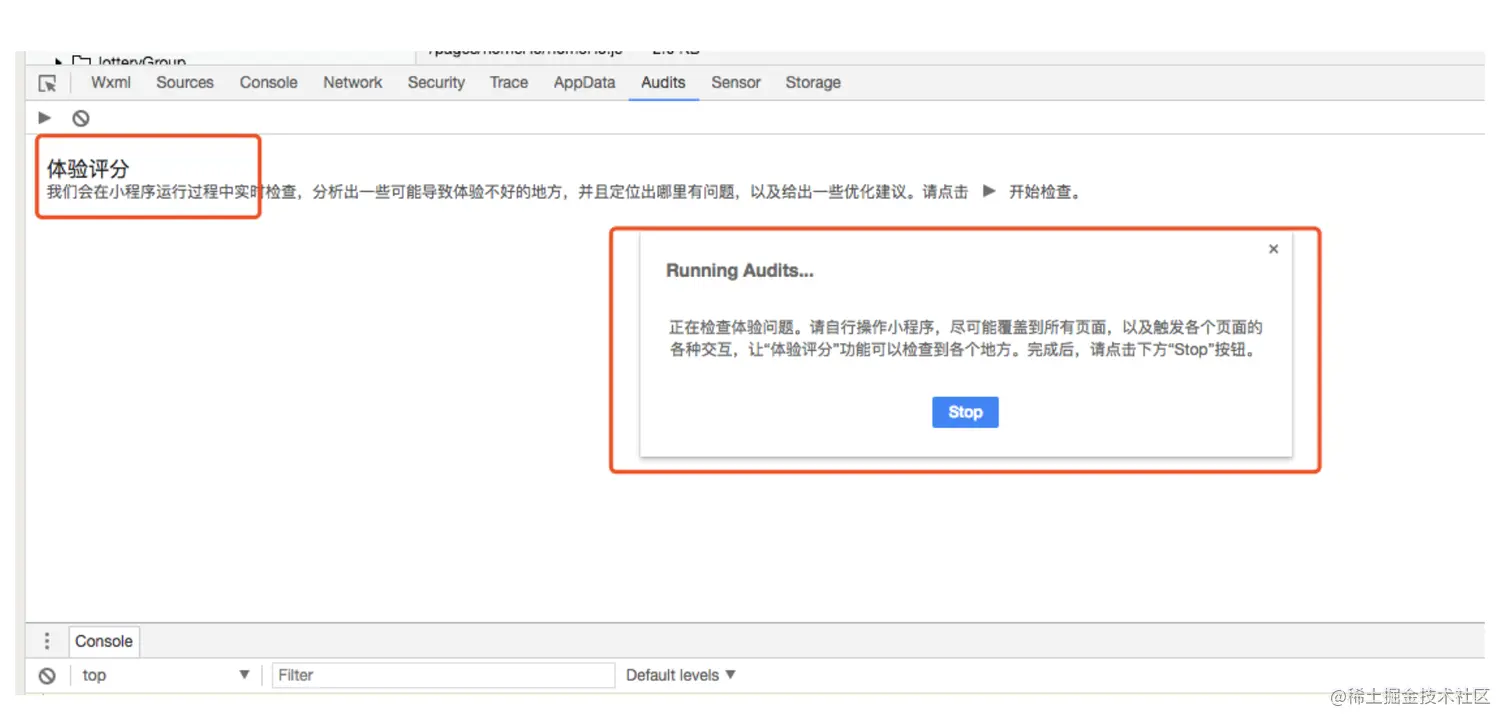The height and width of the screenshot is (728, 1512).
Task: Expand the Default levels dropdown
Action: tap(681, 676)
